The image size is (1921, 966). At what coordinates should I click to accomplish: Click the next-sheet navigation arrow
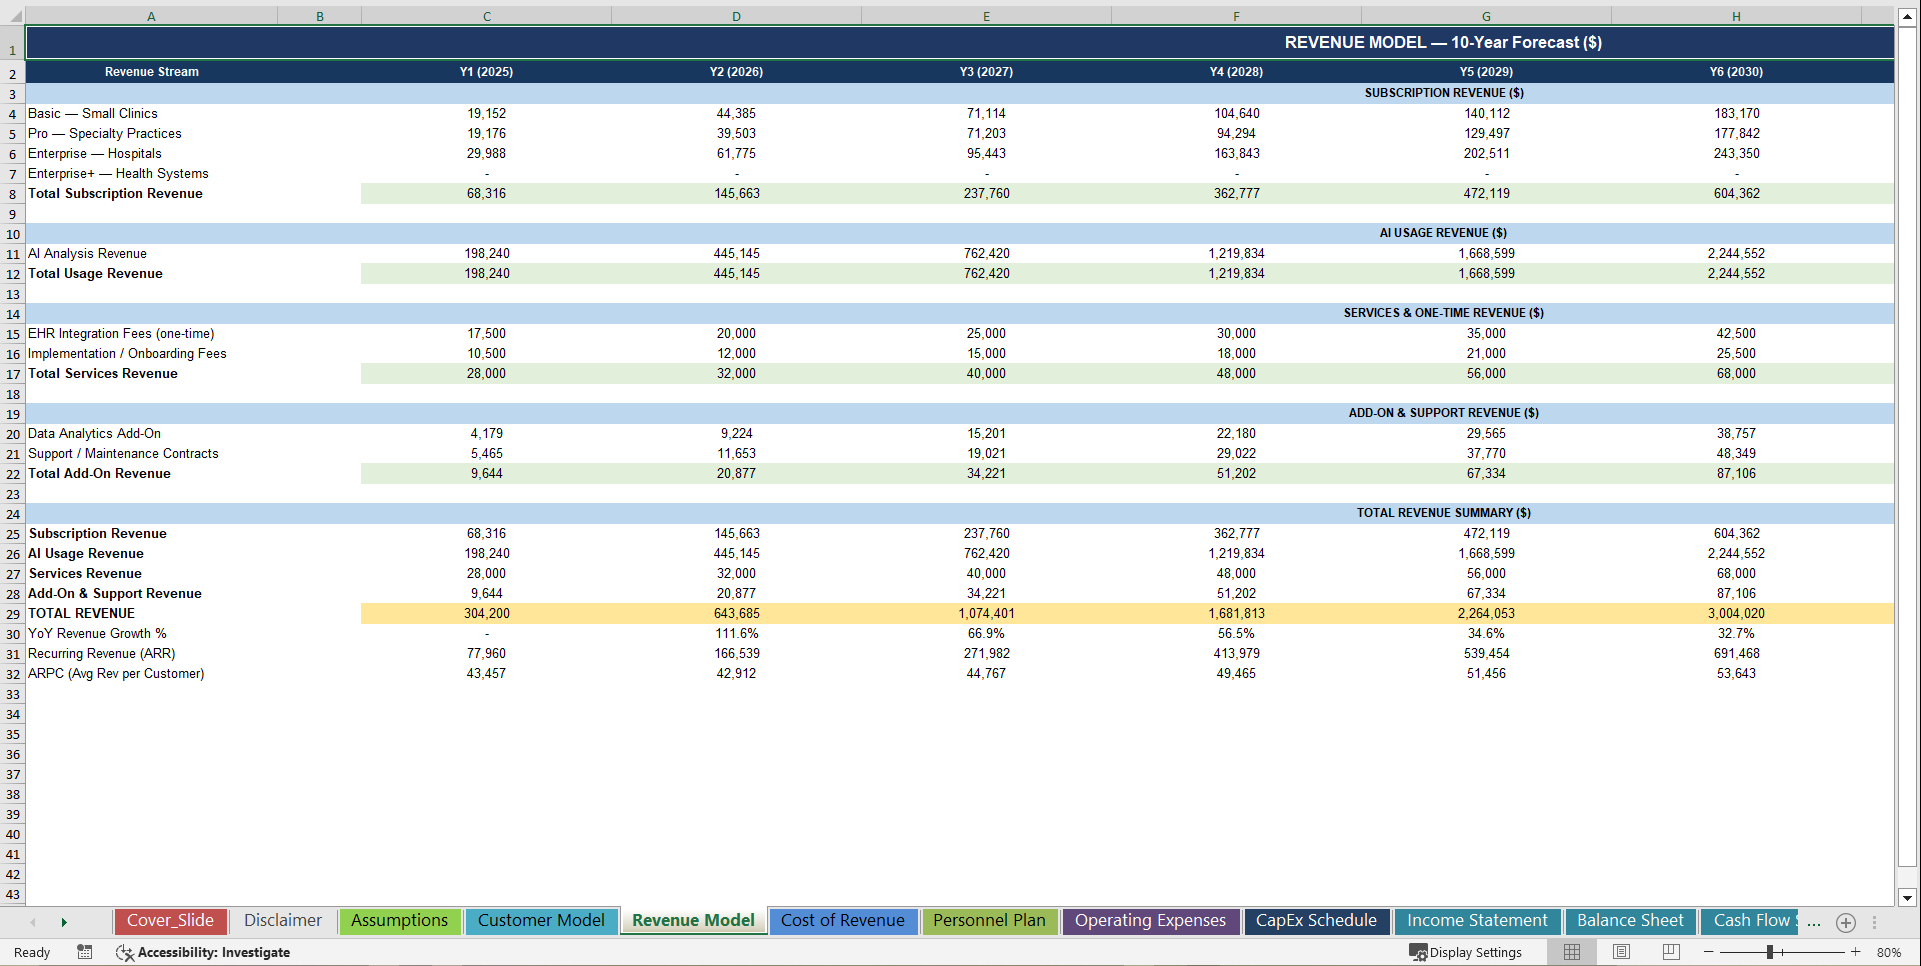pos(64,922)
